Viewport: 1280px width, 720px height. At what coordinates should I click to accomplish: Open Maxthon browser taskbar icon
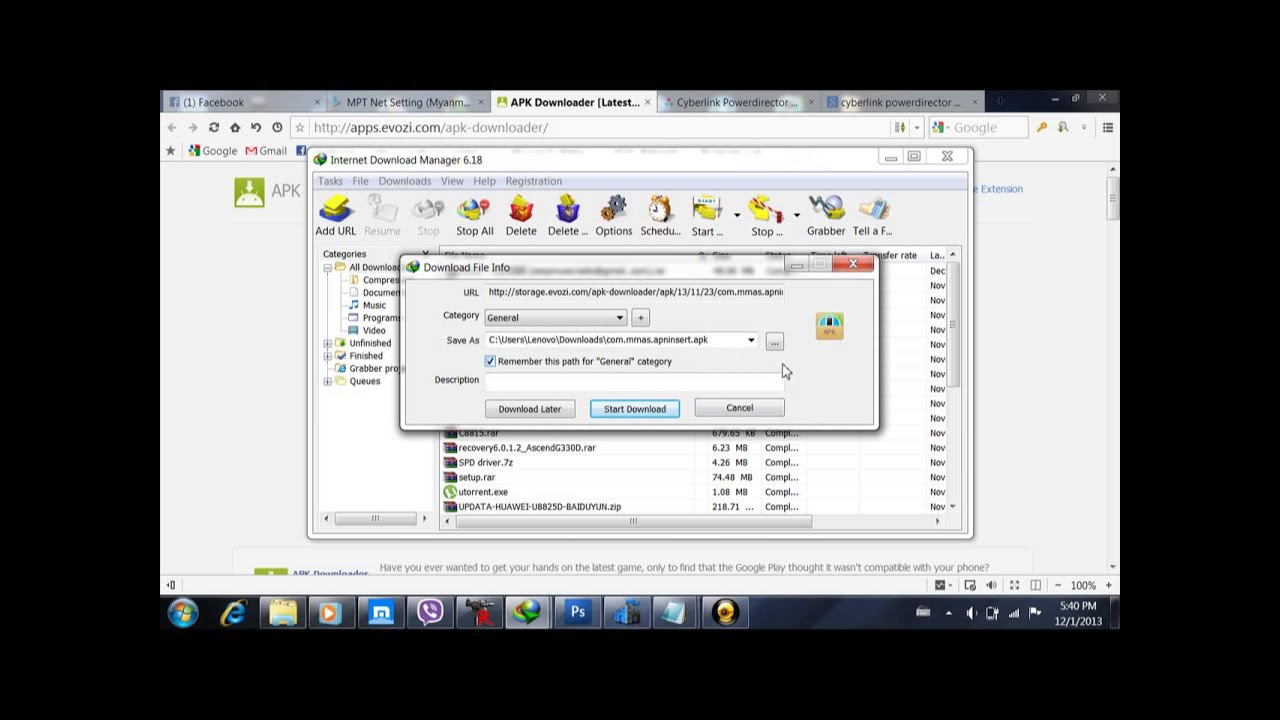[x=381, y=612]
